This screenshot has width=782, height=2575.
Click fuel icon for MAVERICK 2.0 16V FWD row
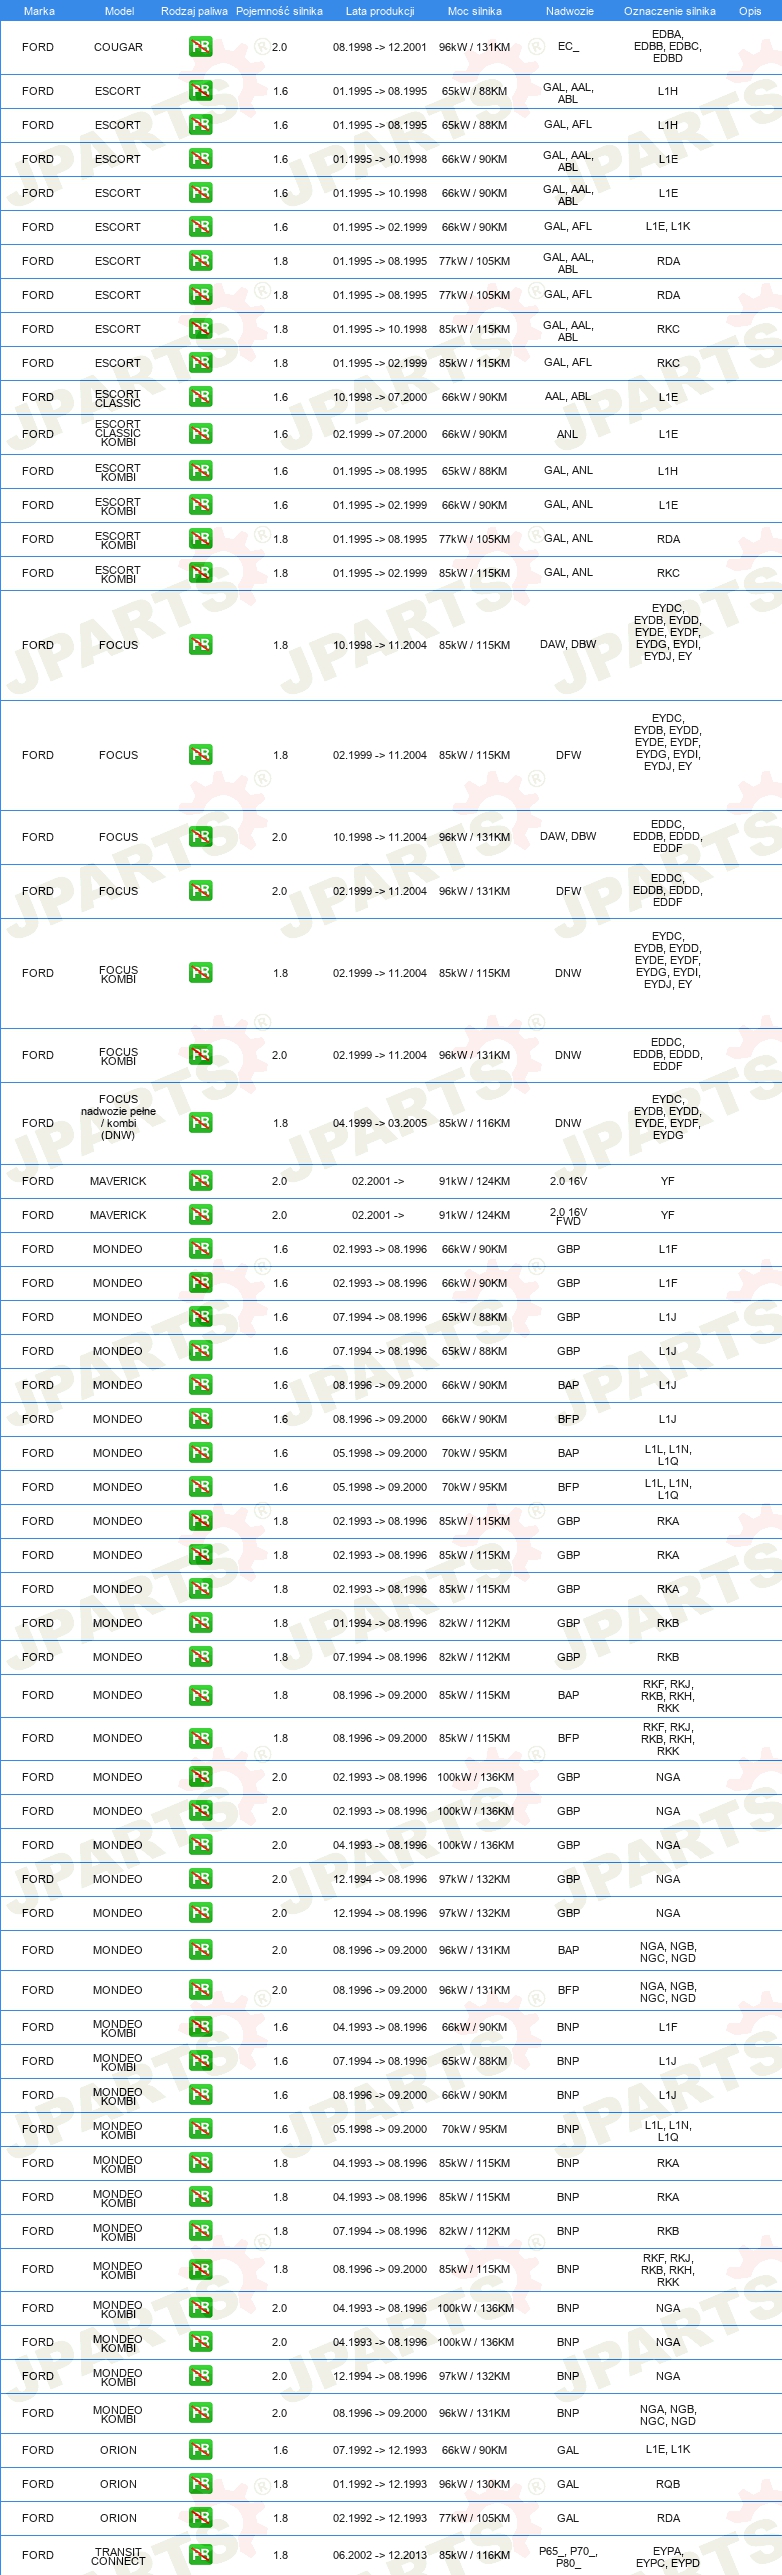pos(200,1215)
